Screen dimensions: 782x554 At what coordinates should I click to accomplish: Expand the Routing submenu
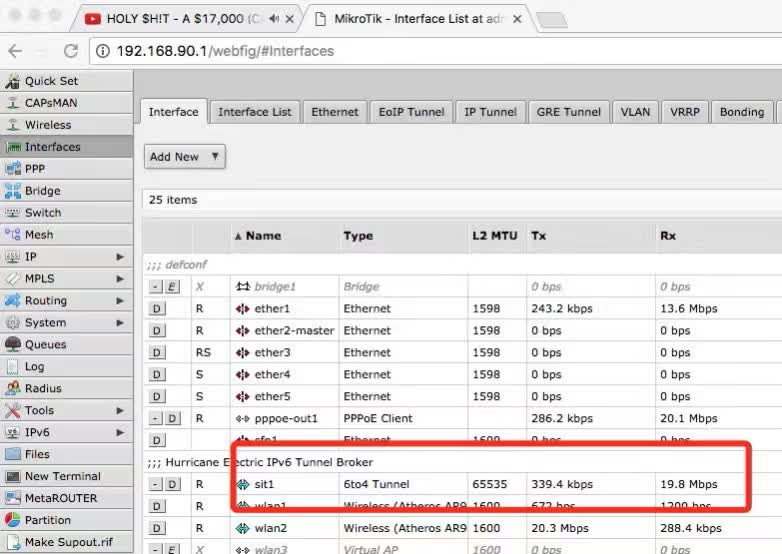point(120,300)
